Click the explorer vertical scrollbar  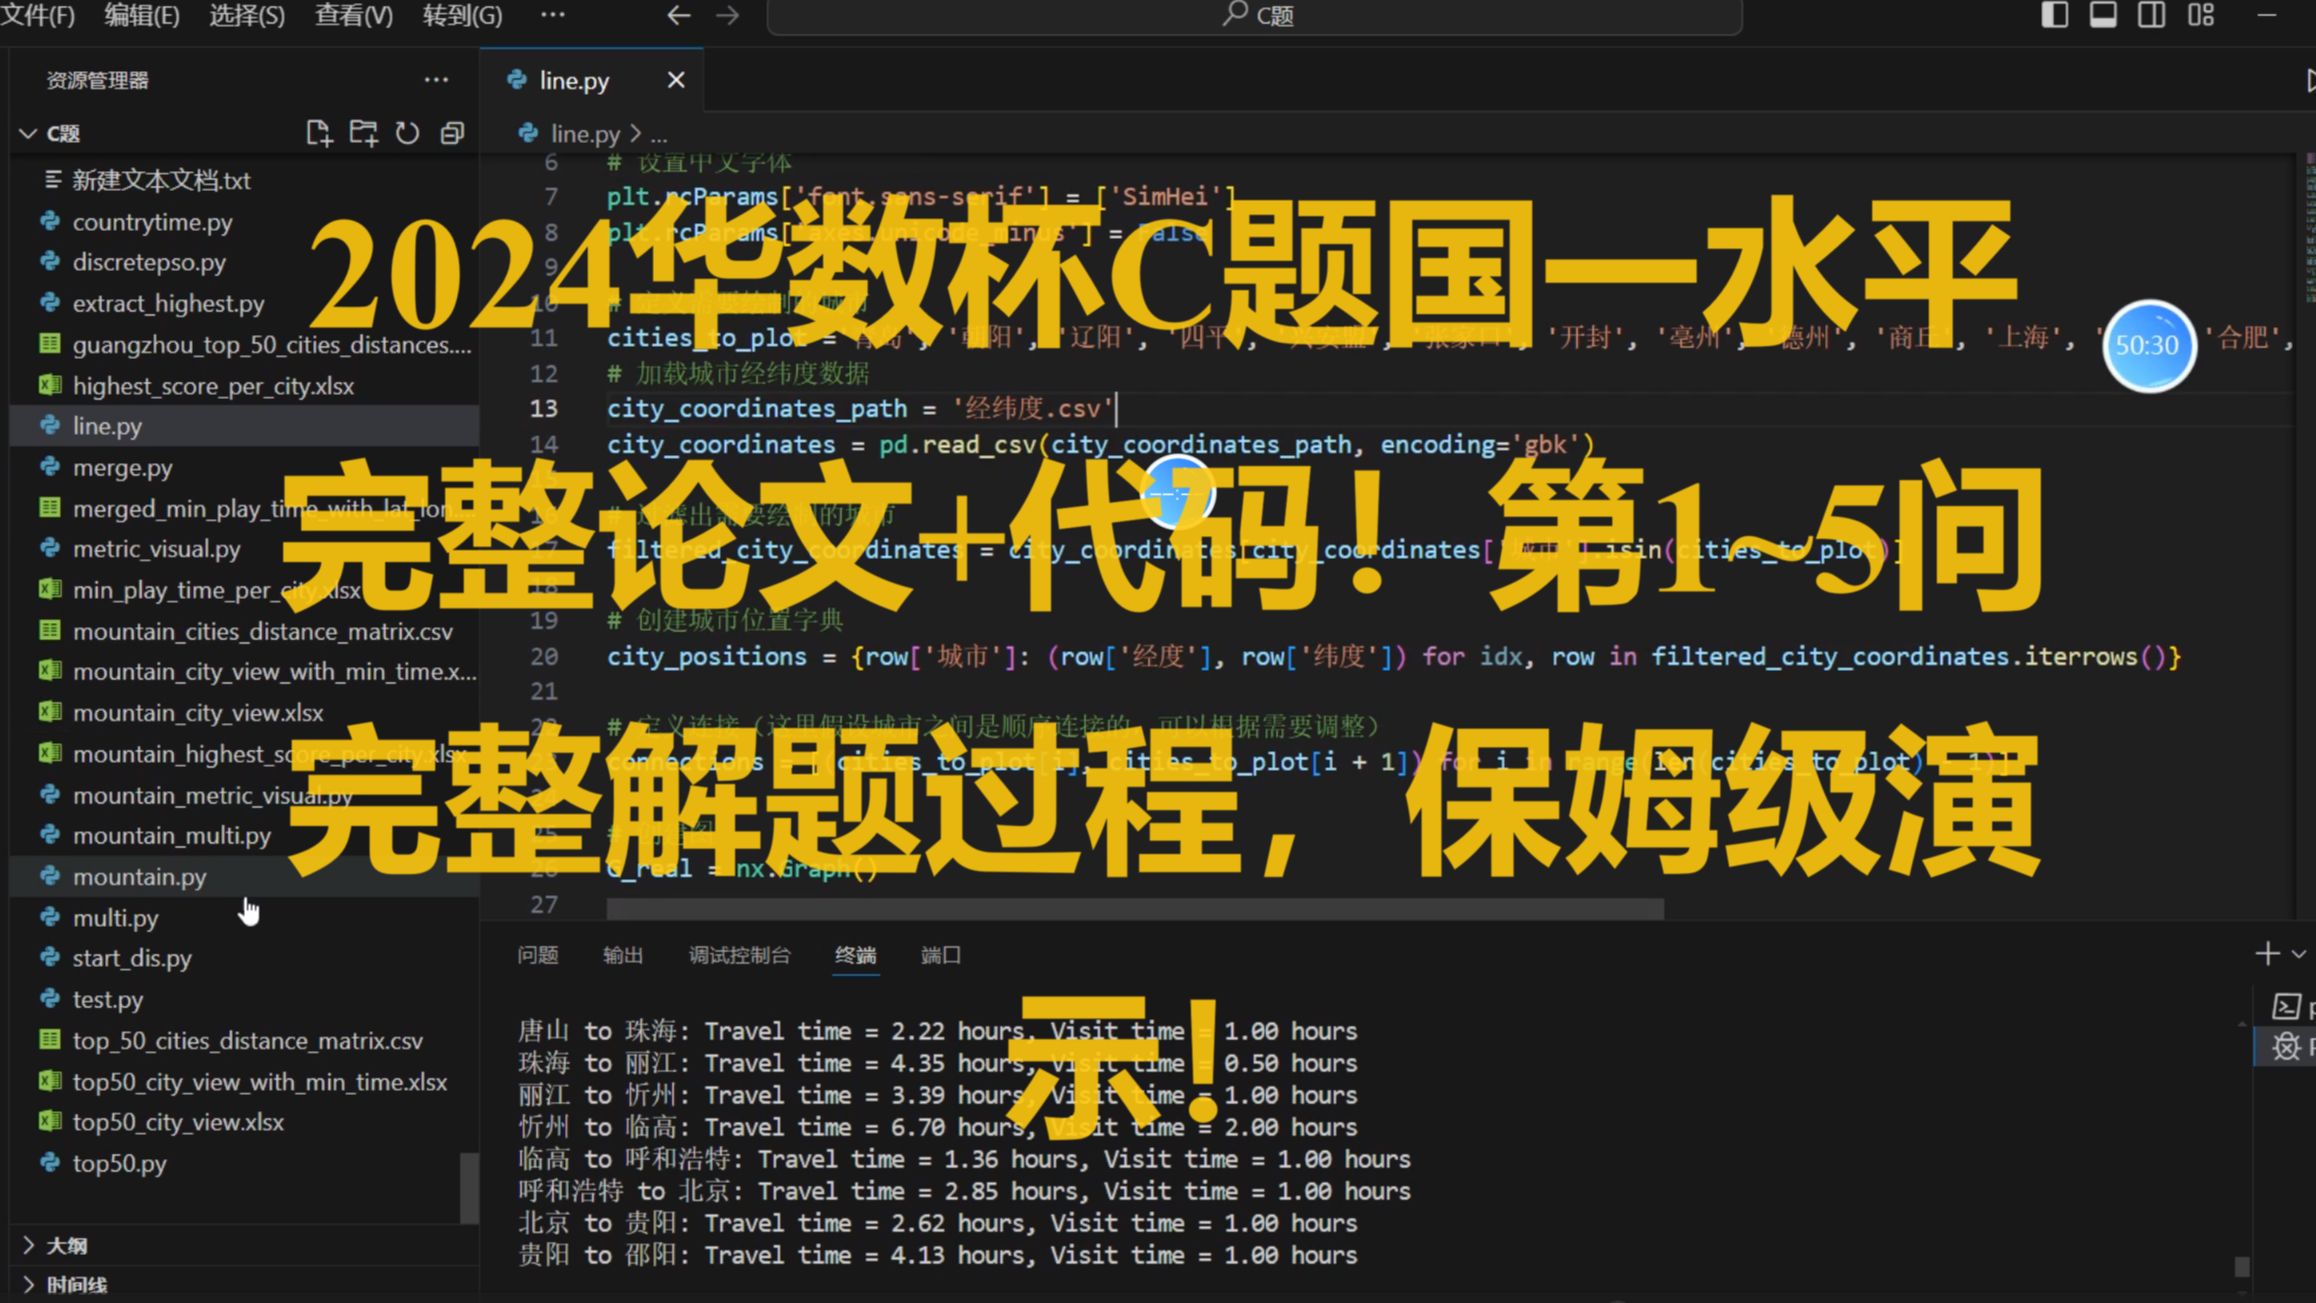click(468, 1188)
